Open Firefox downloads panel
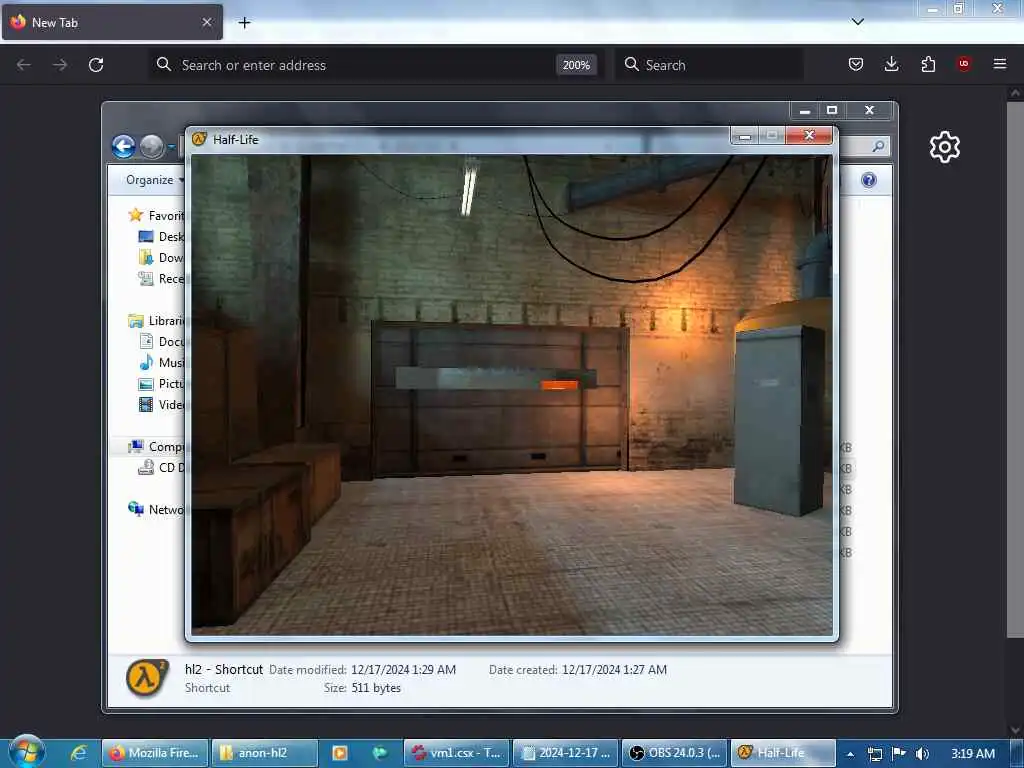1024x768 pixels. (891, 64)
